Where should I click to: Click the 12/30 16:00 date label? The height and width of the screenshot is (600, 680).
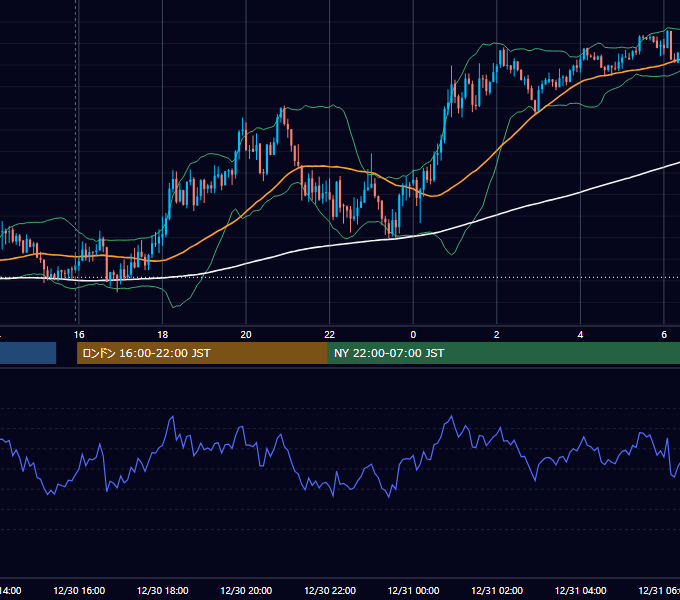(x=79, y=591)
